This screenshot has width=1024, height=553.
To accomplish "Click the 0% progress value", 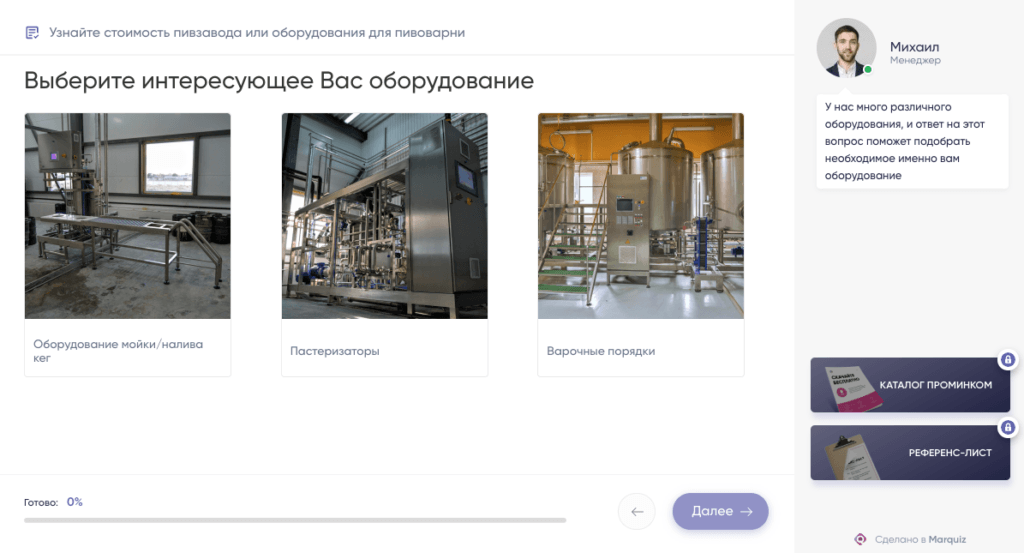I will click(x=74, y=502).
